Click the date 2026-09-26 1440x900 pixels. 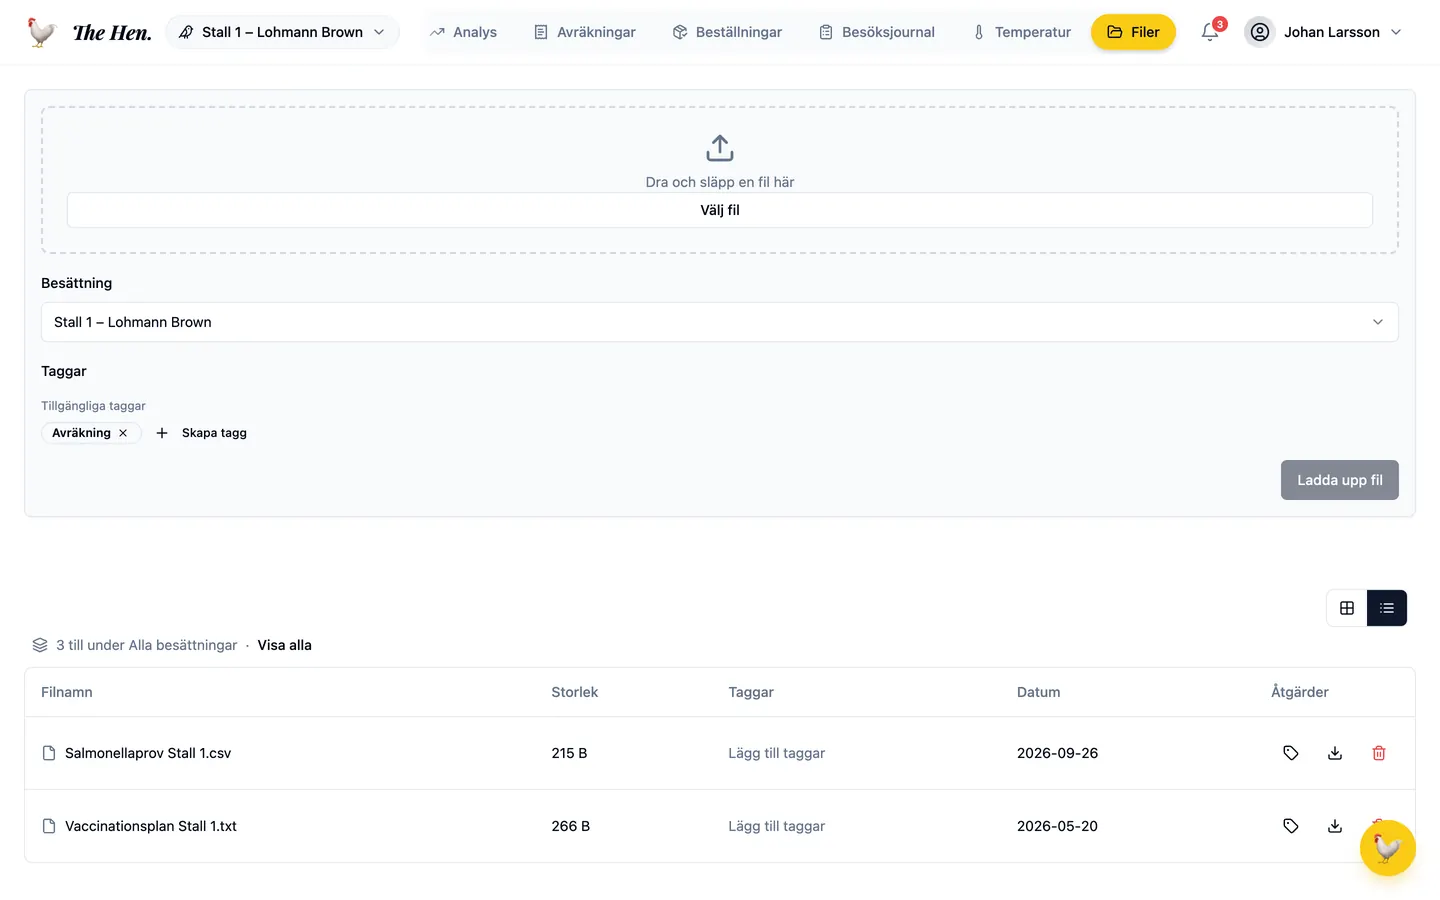click(1057, 753)
